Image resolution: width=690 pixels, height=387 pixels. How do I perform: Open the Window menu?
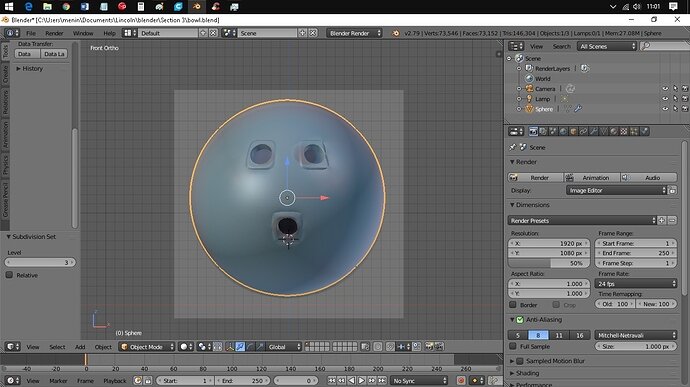pos(83,33)
